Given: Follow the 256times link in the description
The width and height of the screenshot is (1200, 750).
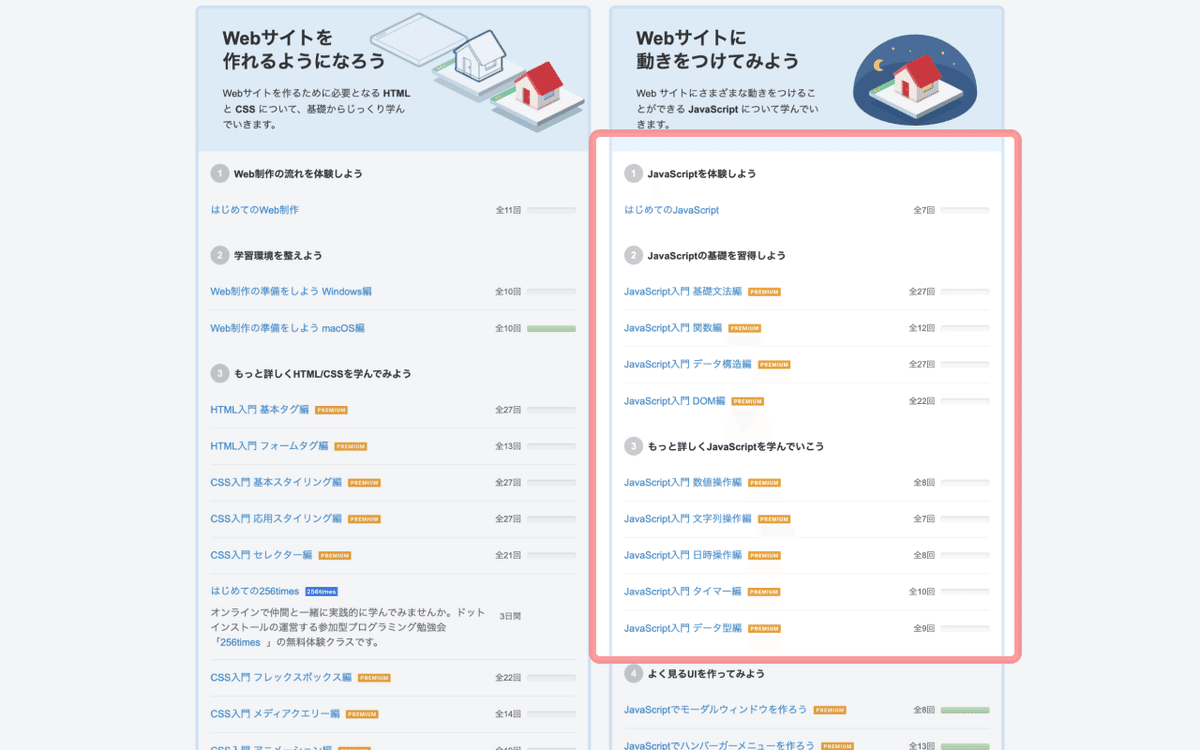Looking at the screenshot, I should [x=240, y=642].
